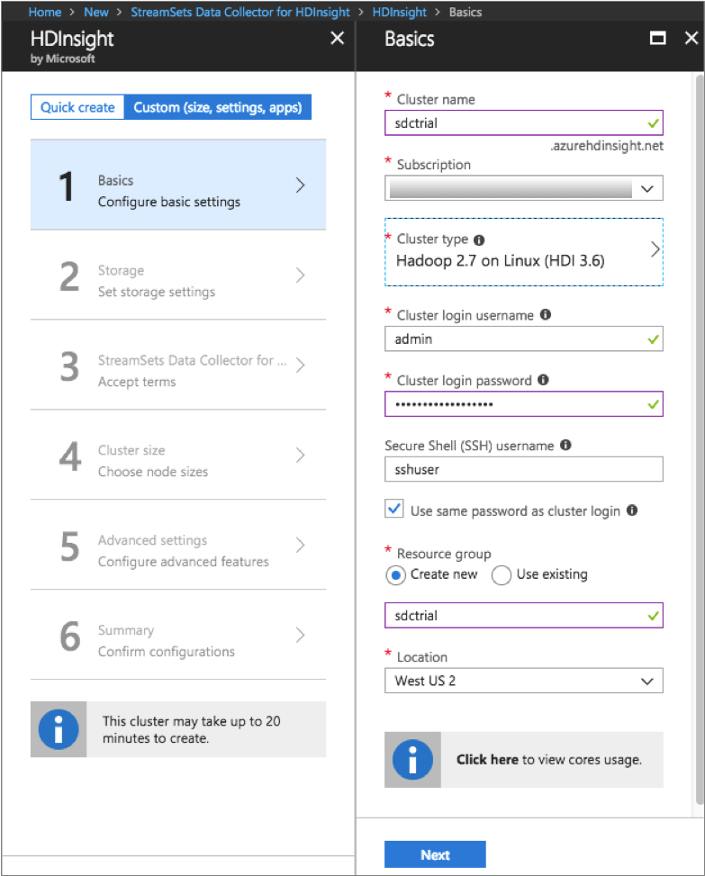This screenshot has width=705, height=876.
Task: Close the Basics blade
Action: (x=691, y=38)
